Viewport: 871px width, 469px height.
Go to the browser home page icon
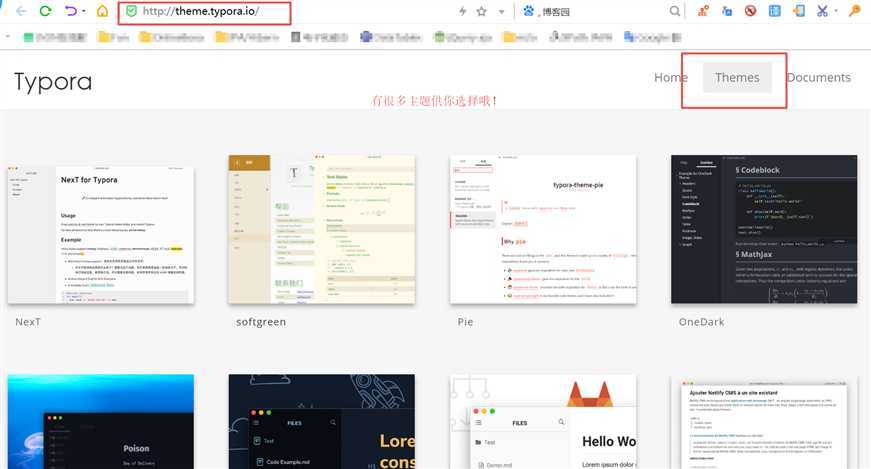coord(102,11)
